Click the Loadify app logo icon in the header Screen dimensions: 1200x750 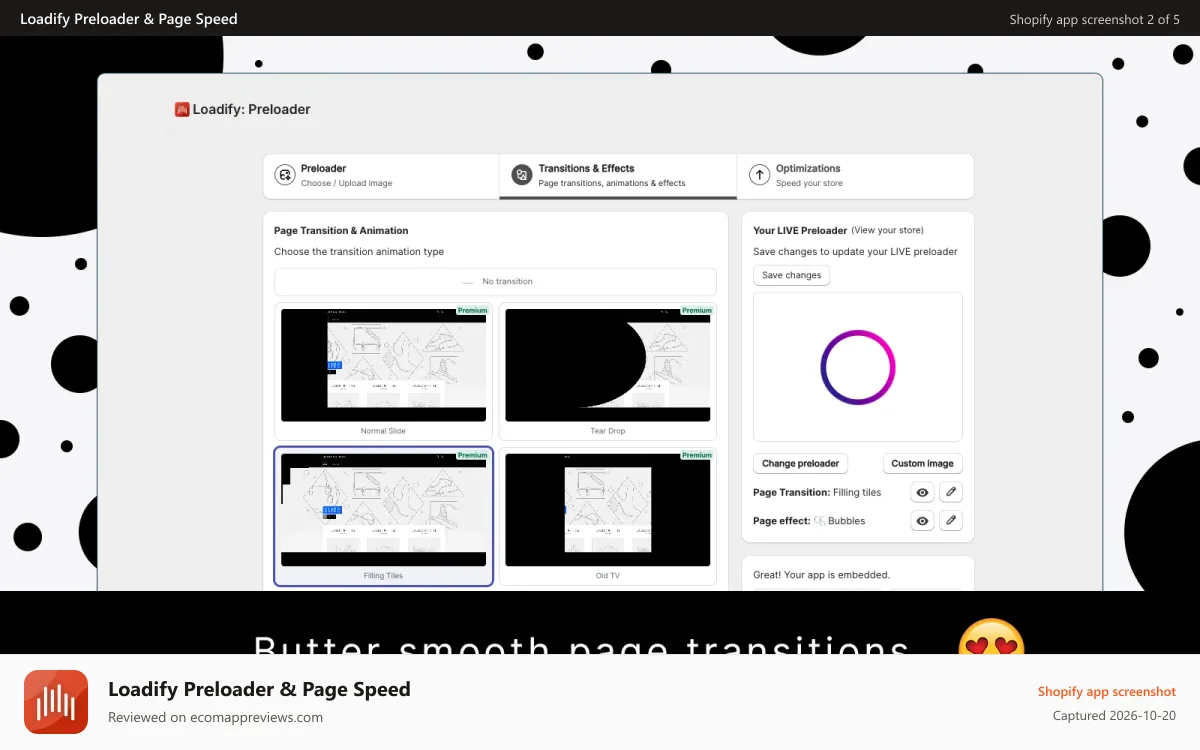[182, 110]
